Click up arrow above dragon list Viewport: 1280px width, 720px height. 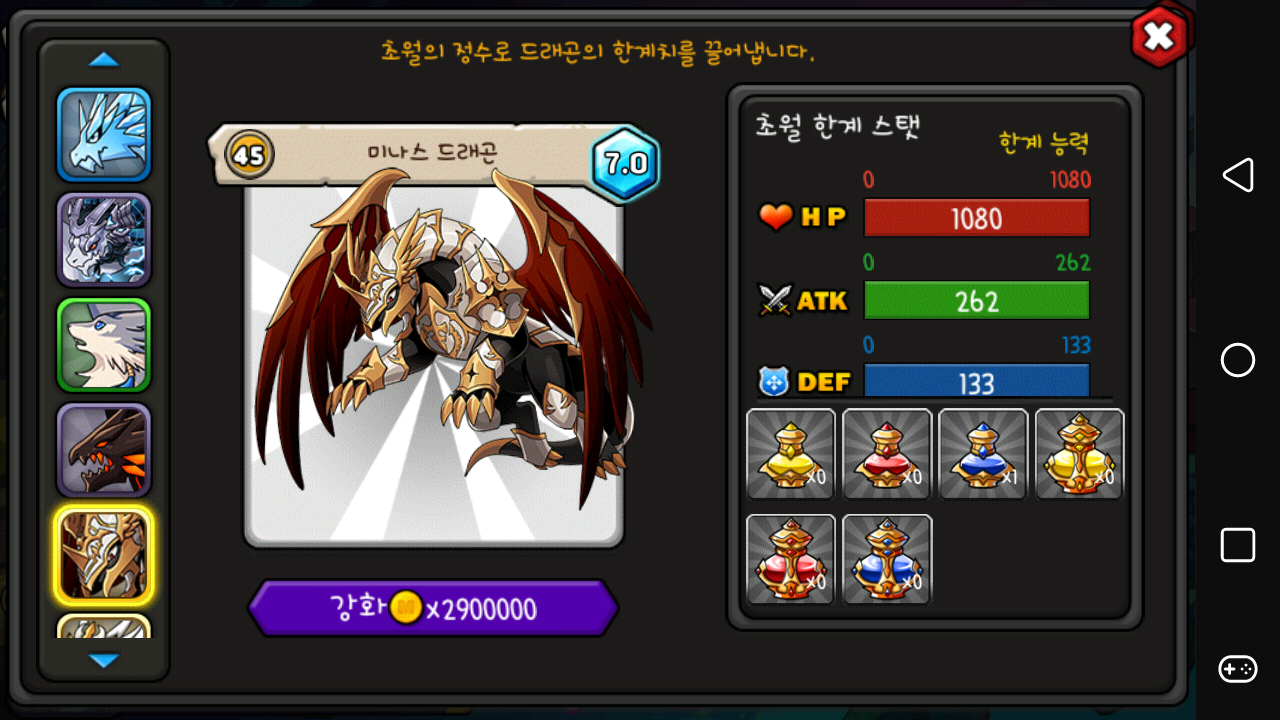[104, 60]
